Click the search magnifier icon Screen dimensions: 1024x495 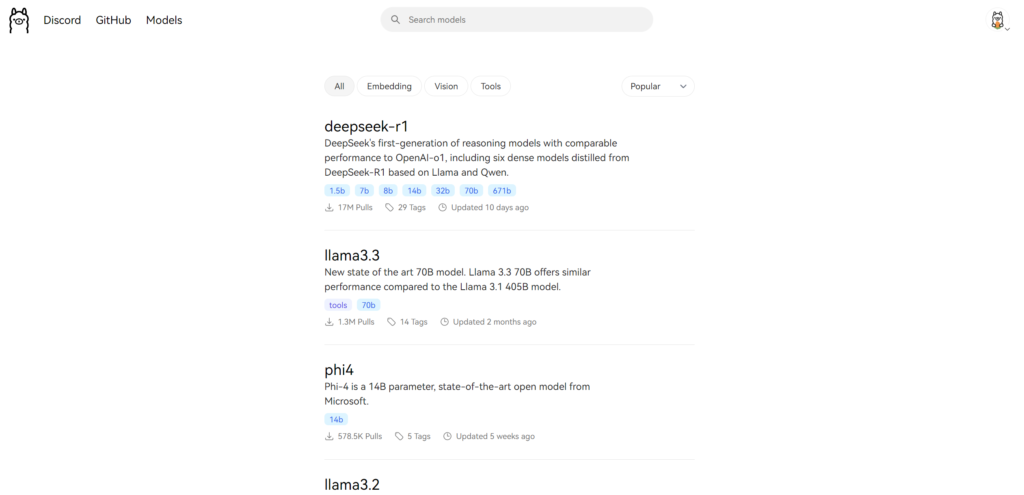395,20
